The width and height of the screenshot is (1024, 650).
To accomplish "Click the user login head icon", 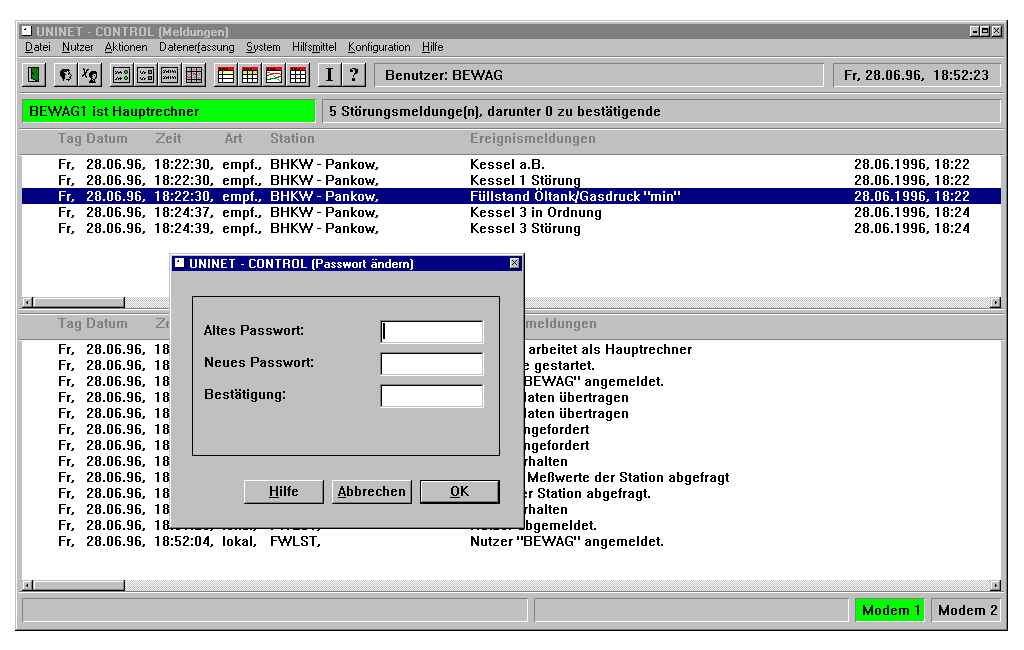I will 65,75.
